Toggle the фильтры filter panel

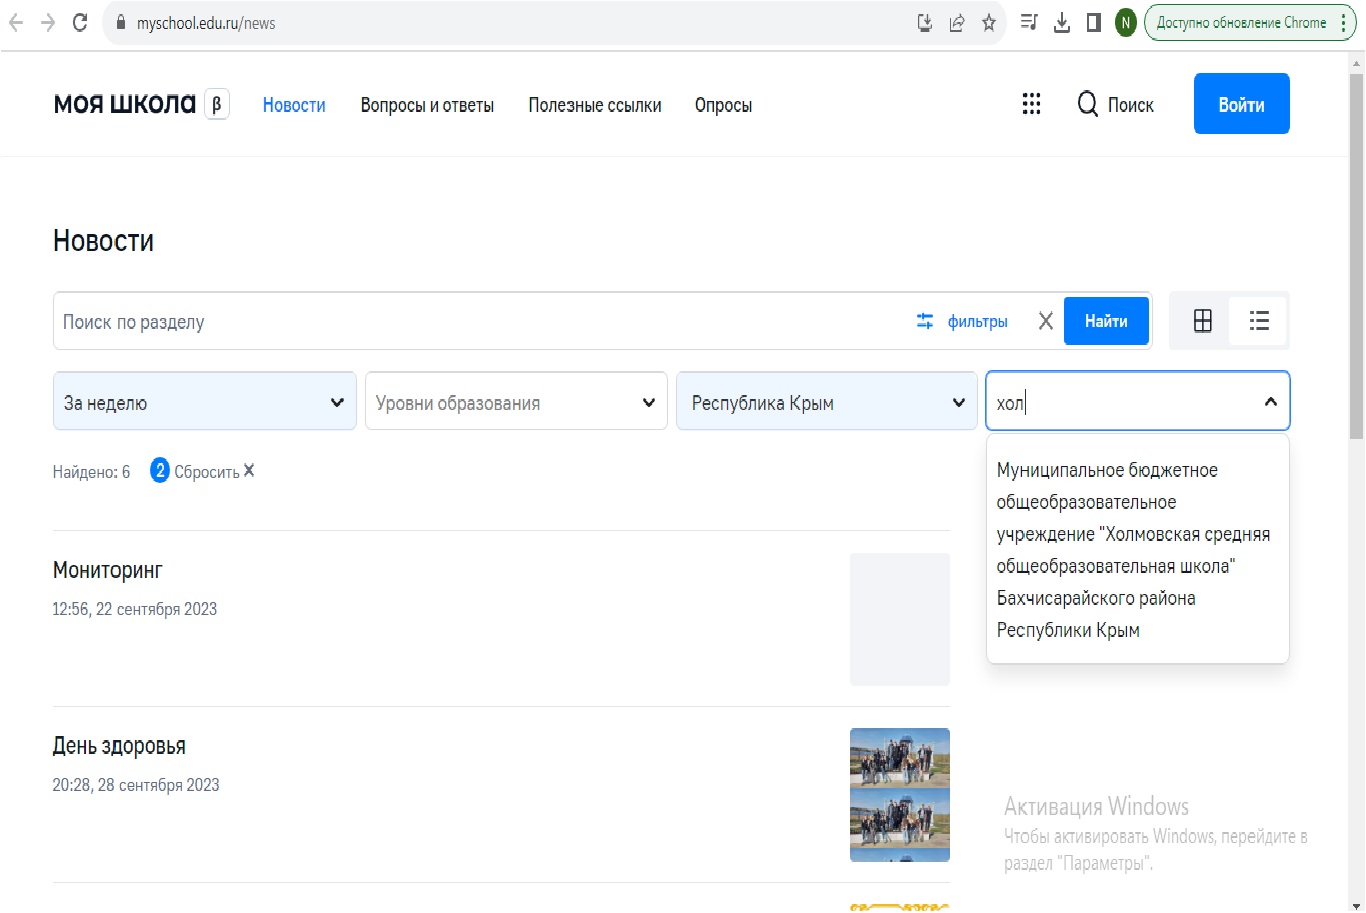(x=962, y=321)
